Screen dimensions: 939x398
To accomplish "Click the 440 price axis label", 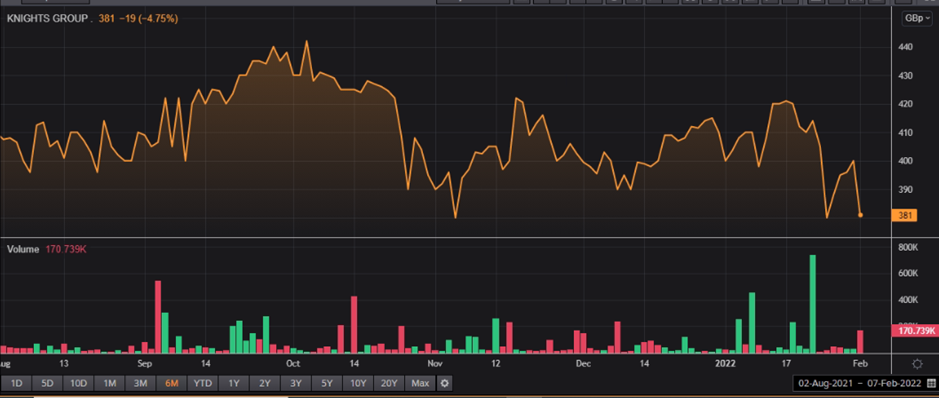I will 904,47.
